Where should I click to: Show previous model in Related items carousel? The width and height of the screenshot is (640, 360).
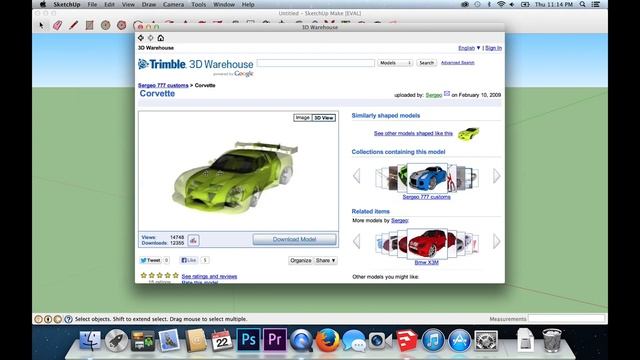(x=357, y=242)
